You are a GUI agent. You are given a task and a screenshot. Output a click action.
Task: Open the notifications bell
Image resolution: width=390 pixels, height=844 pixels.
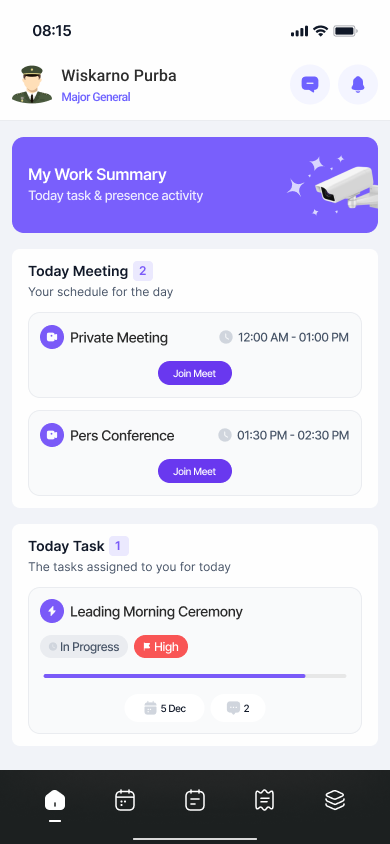[x=358, y=85]
